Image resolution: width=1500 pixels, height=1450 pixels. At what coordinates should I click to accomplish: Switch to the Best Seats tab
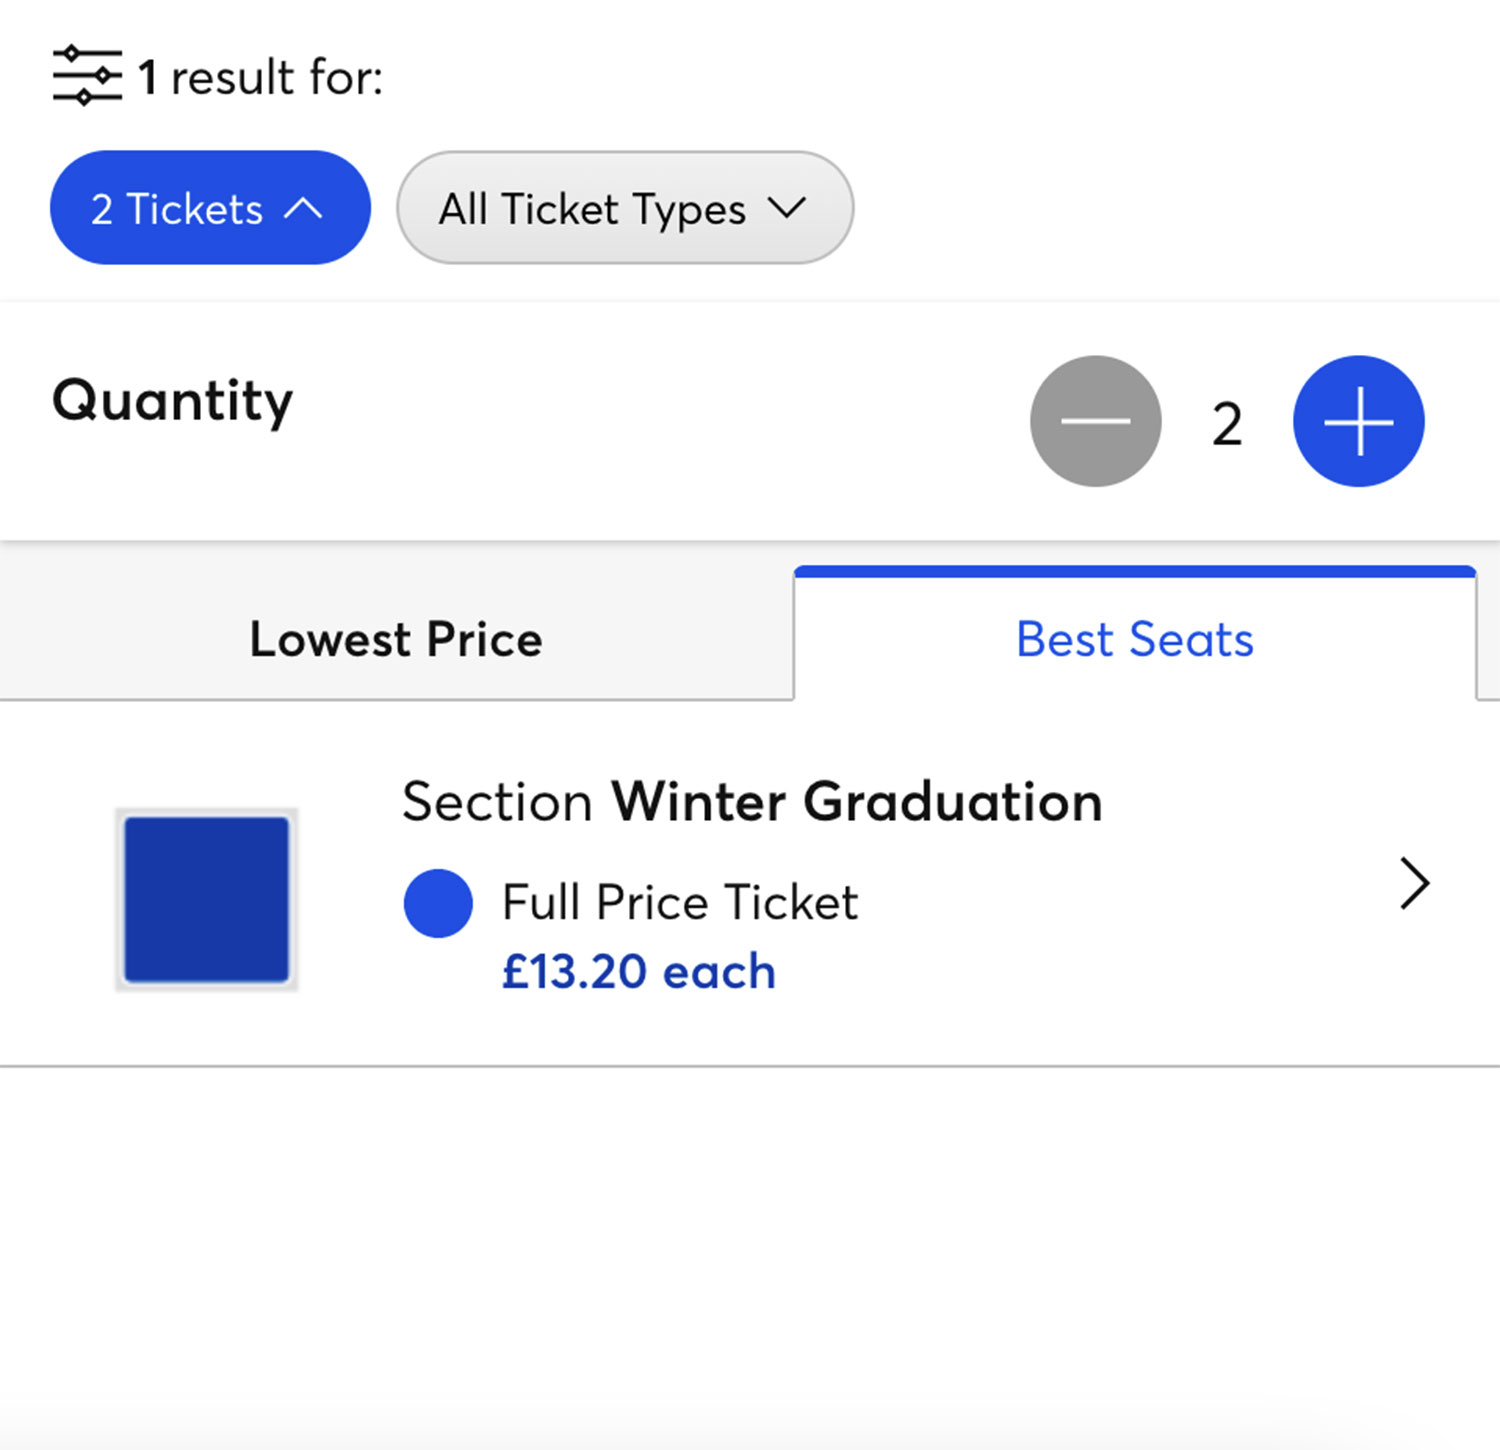(x=1135, y=639)
